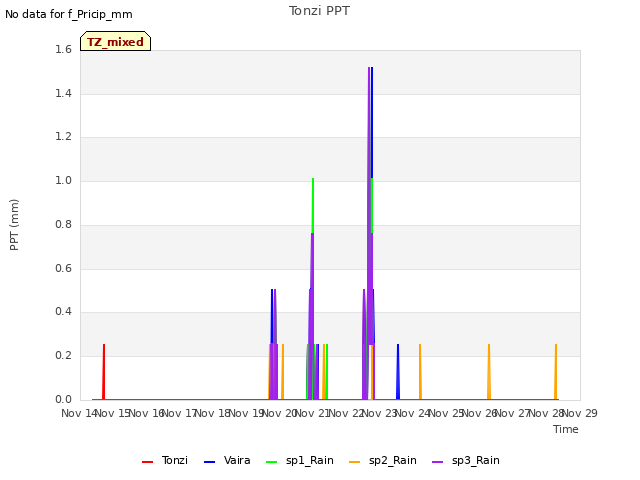Image resolution: width=640 pixels, height=480 pixels.
Task: Click the Vaira legend entry
Action: tap(227, 461)
